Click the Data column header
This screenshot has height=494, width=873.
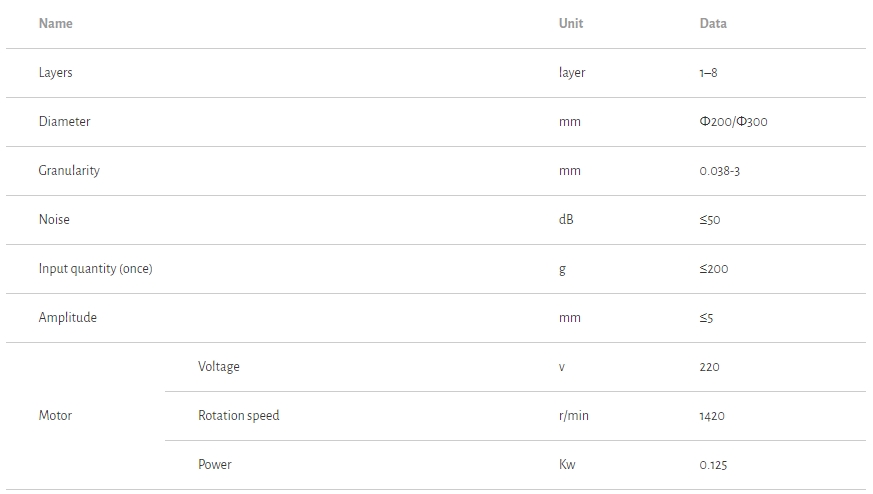[713, 23]
